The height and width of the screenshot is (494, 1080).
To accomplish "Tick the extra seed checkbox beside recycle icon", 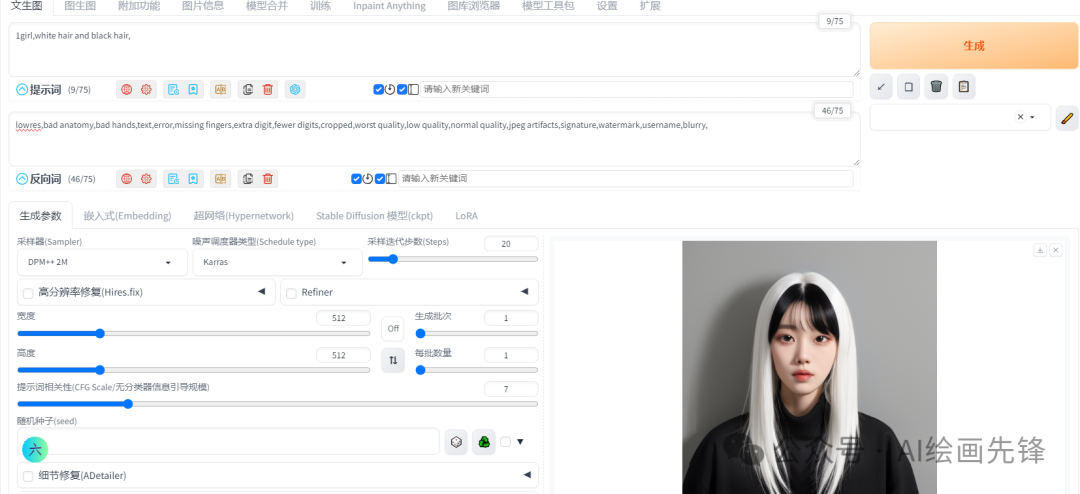I will tap(506, 442).
